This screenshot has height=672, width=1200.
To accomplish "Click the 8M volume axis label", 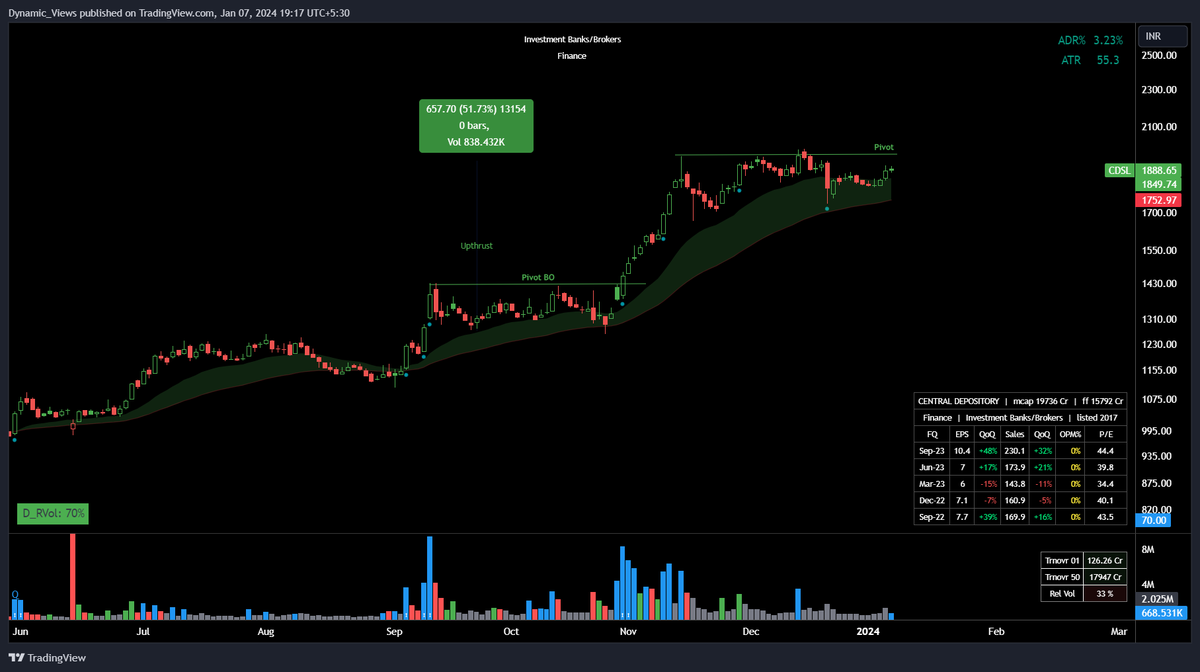I will (1148, 549).
